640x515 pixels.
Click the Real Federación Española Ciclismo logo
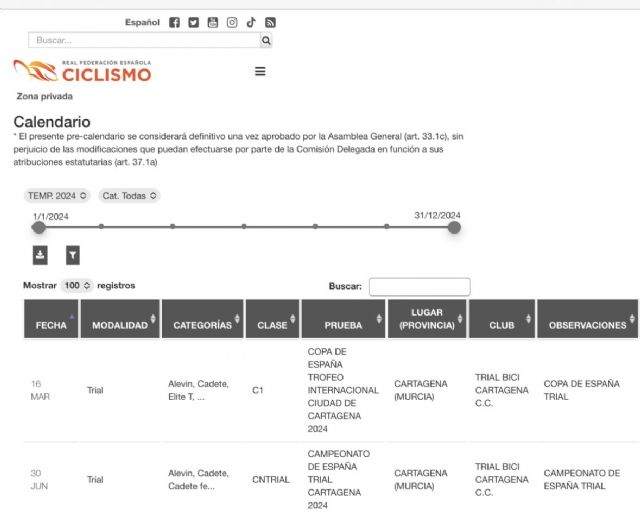82,71
